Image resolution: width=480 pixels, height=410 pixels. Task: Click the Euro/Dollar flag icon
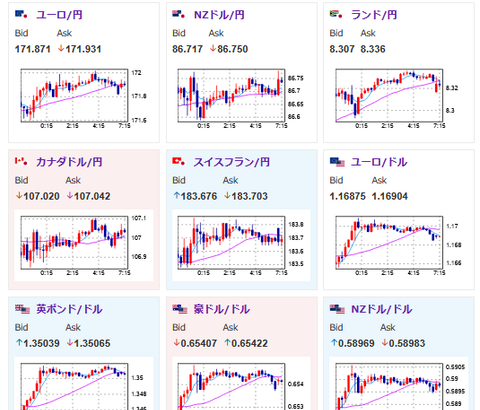click(x=337, y=162)
